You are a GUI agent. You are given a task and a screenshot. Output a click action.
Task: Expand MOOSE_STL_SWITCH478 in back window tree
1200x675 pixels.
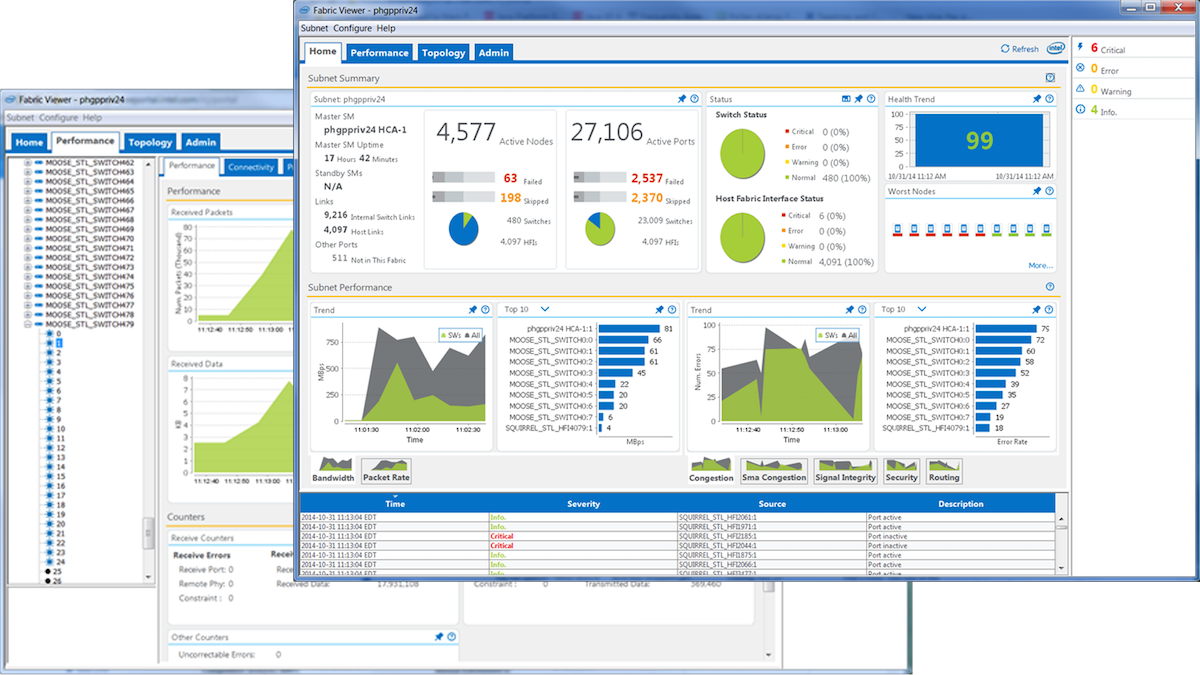coord(27,315)
